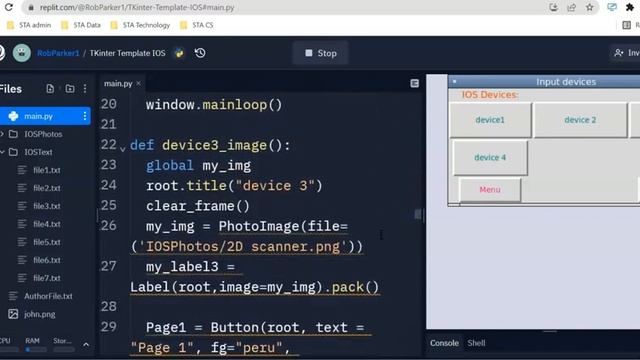Select the IOSText folder
Image resolution: width=640 pixels, height=360 pixels.
click(x=38, y=152)
